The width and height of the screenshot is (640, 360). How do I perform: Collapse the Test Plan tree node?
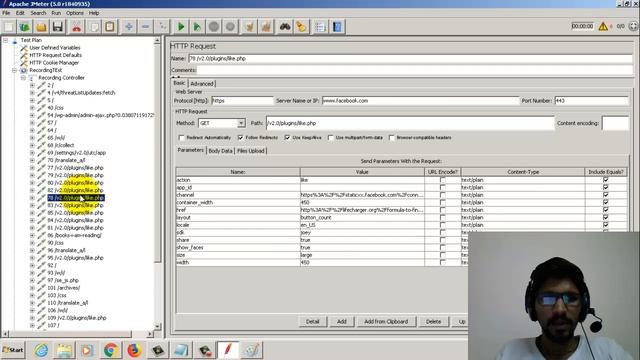[6, 40]
